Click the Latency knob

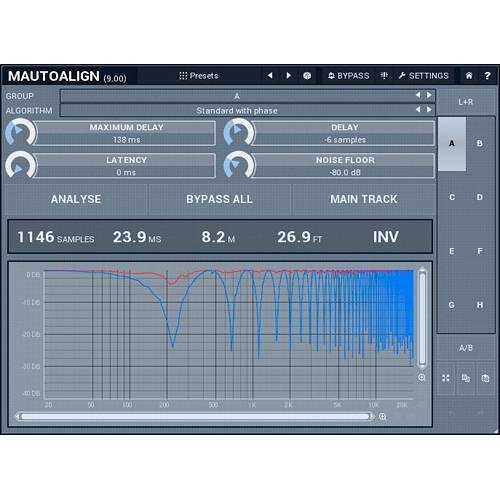(20, 165)
